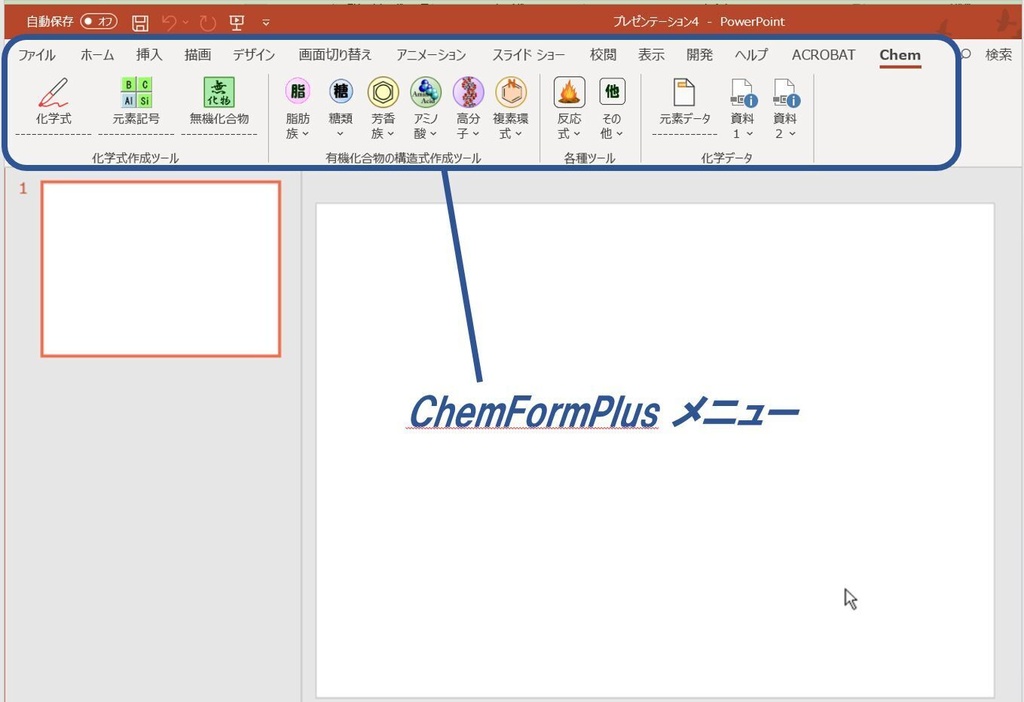Switch to the ヘルプ tab
Image resolution: width=1024 pixels, height=702 pixels.
[x=751, y=55]
